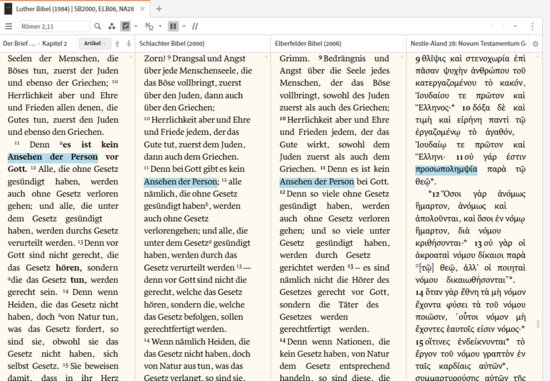
Task: Select the Schlachter Bibel (2000) column header
Action: tap(172, 44)
